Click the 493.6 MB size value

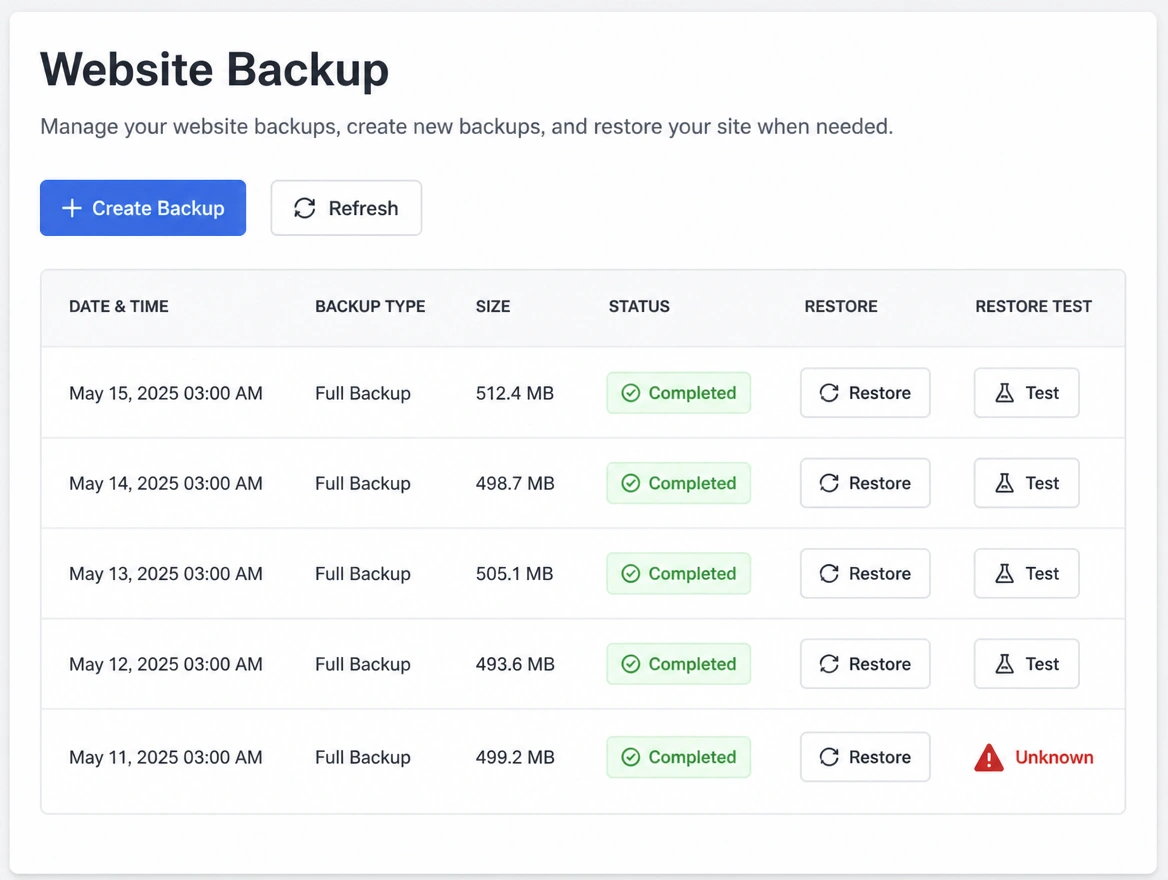[515, 663]
